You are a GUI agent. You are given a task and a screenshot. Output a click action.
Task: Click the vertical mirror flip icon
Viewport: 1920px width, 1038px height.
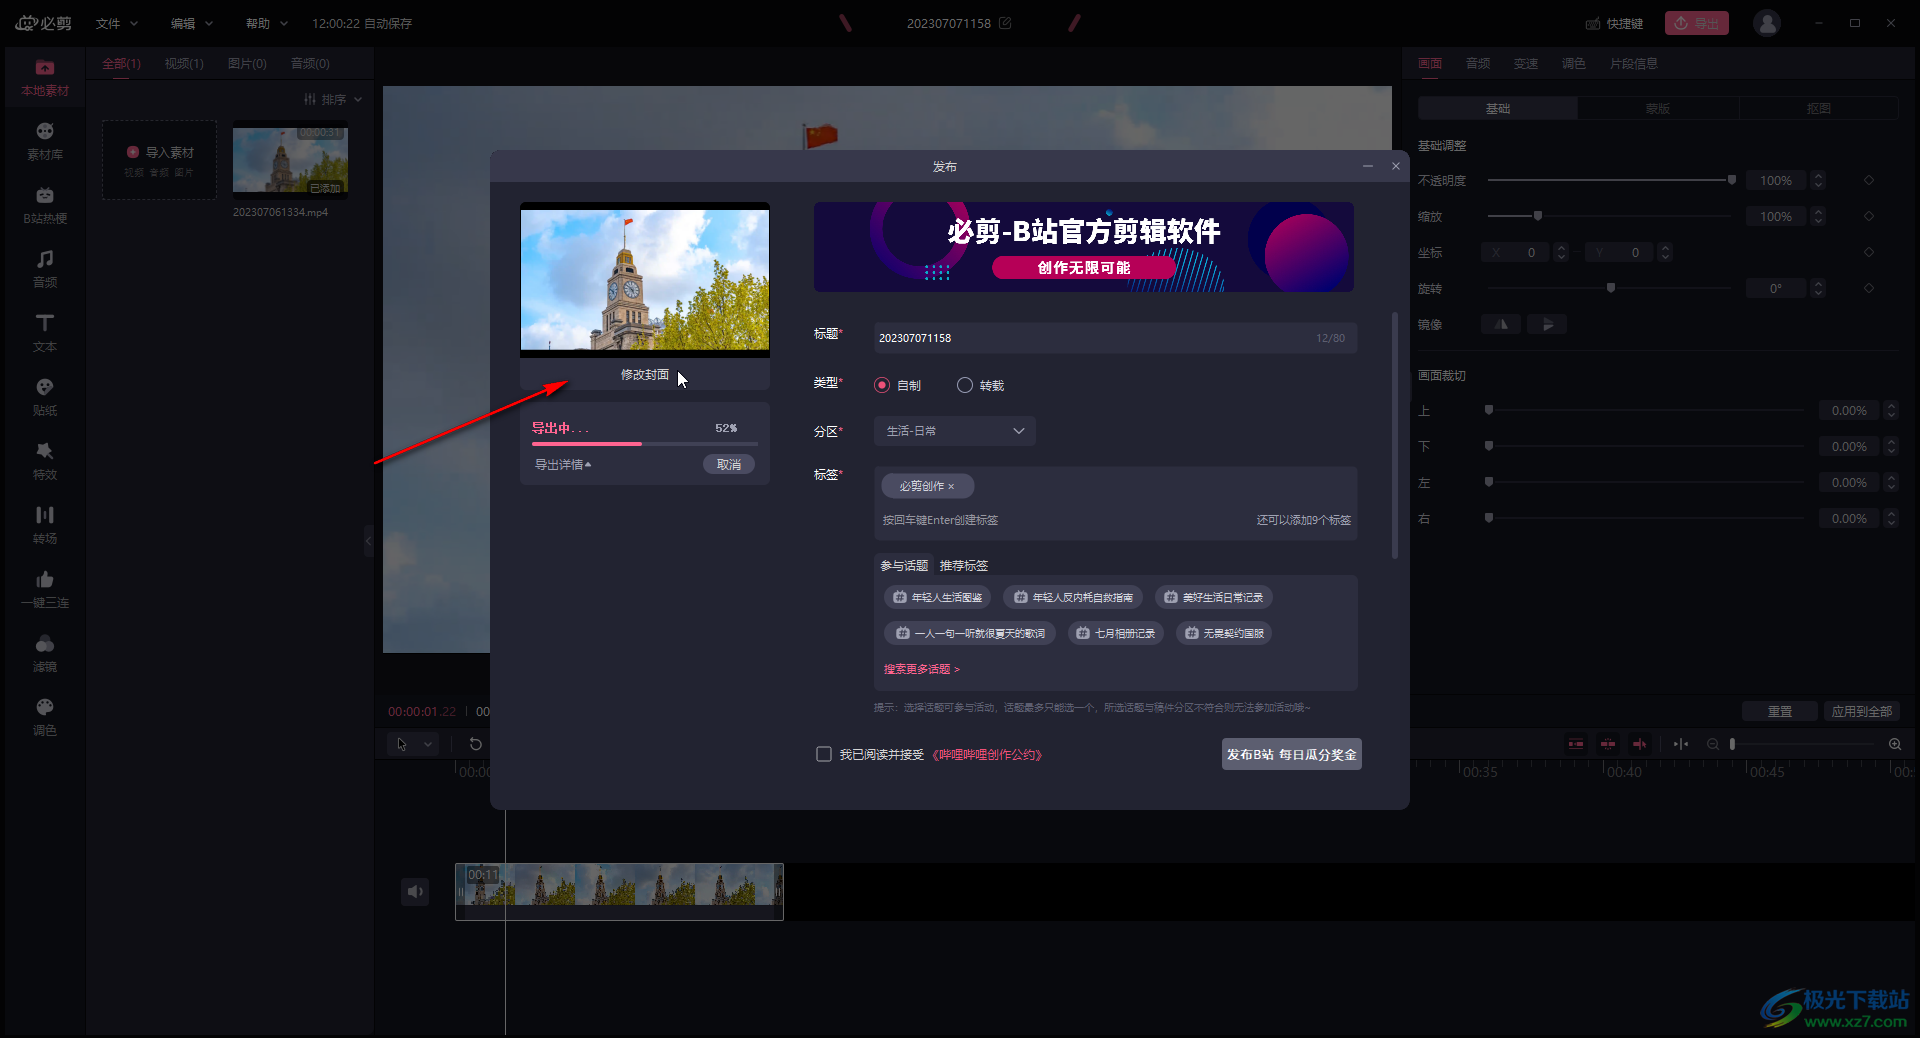[x=1547, y=324]
